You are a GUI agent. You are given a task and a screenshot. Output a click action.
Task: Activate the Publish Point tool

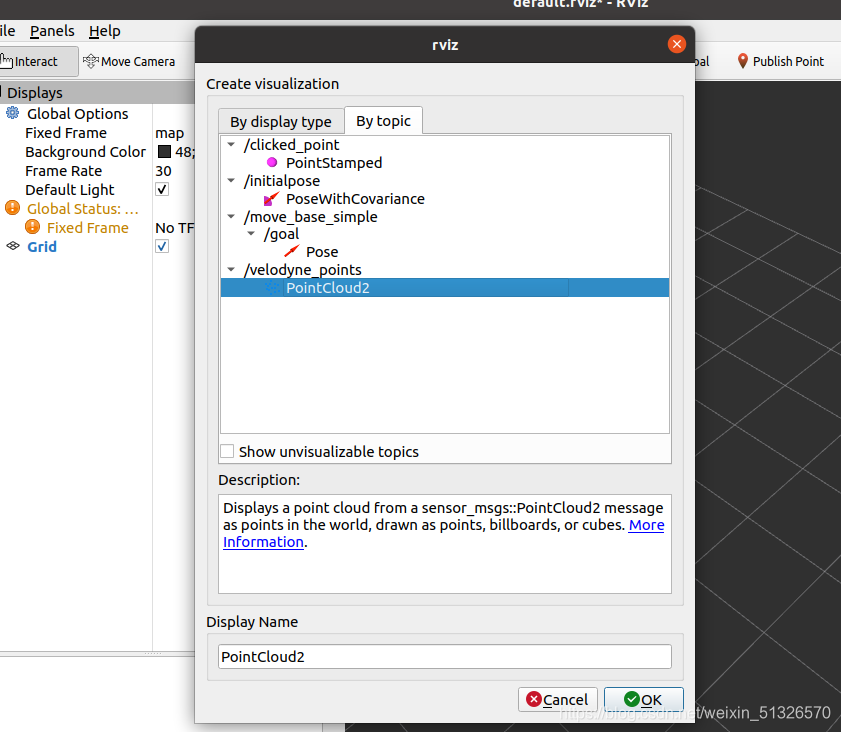pyautogui.click(x=780, y=62)
